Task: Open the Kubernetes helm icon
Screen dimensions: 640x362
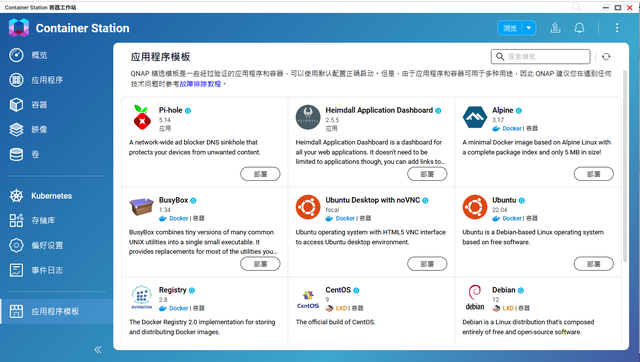Action: 16,196
